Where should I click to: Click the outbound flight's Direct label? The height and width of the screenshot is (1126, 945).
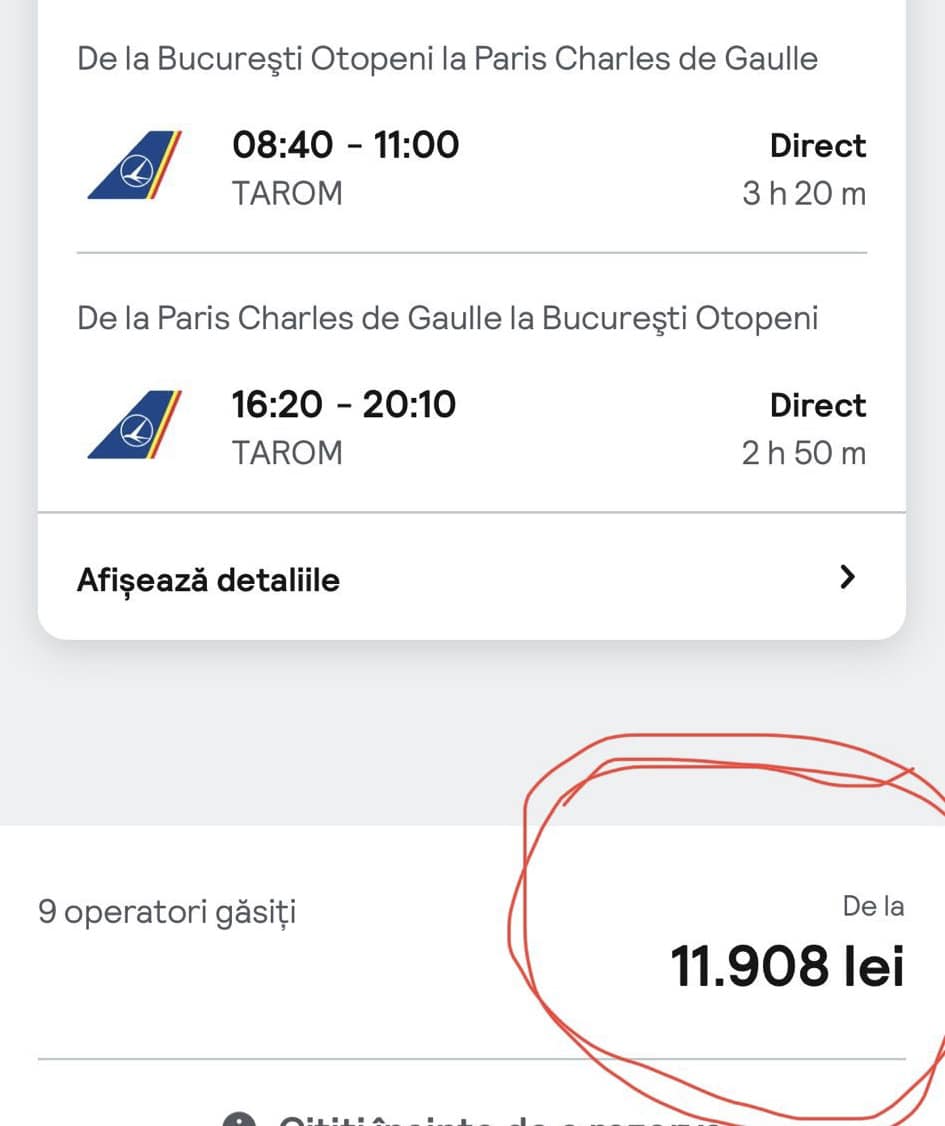(817, 146)
